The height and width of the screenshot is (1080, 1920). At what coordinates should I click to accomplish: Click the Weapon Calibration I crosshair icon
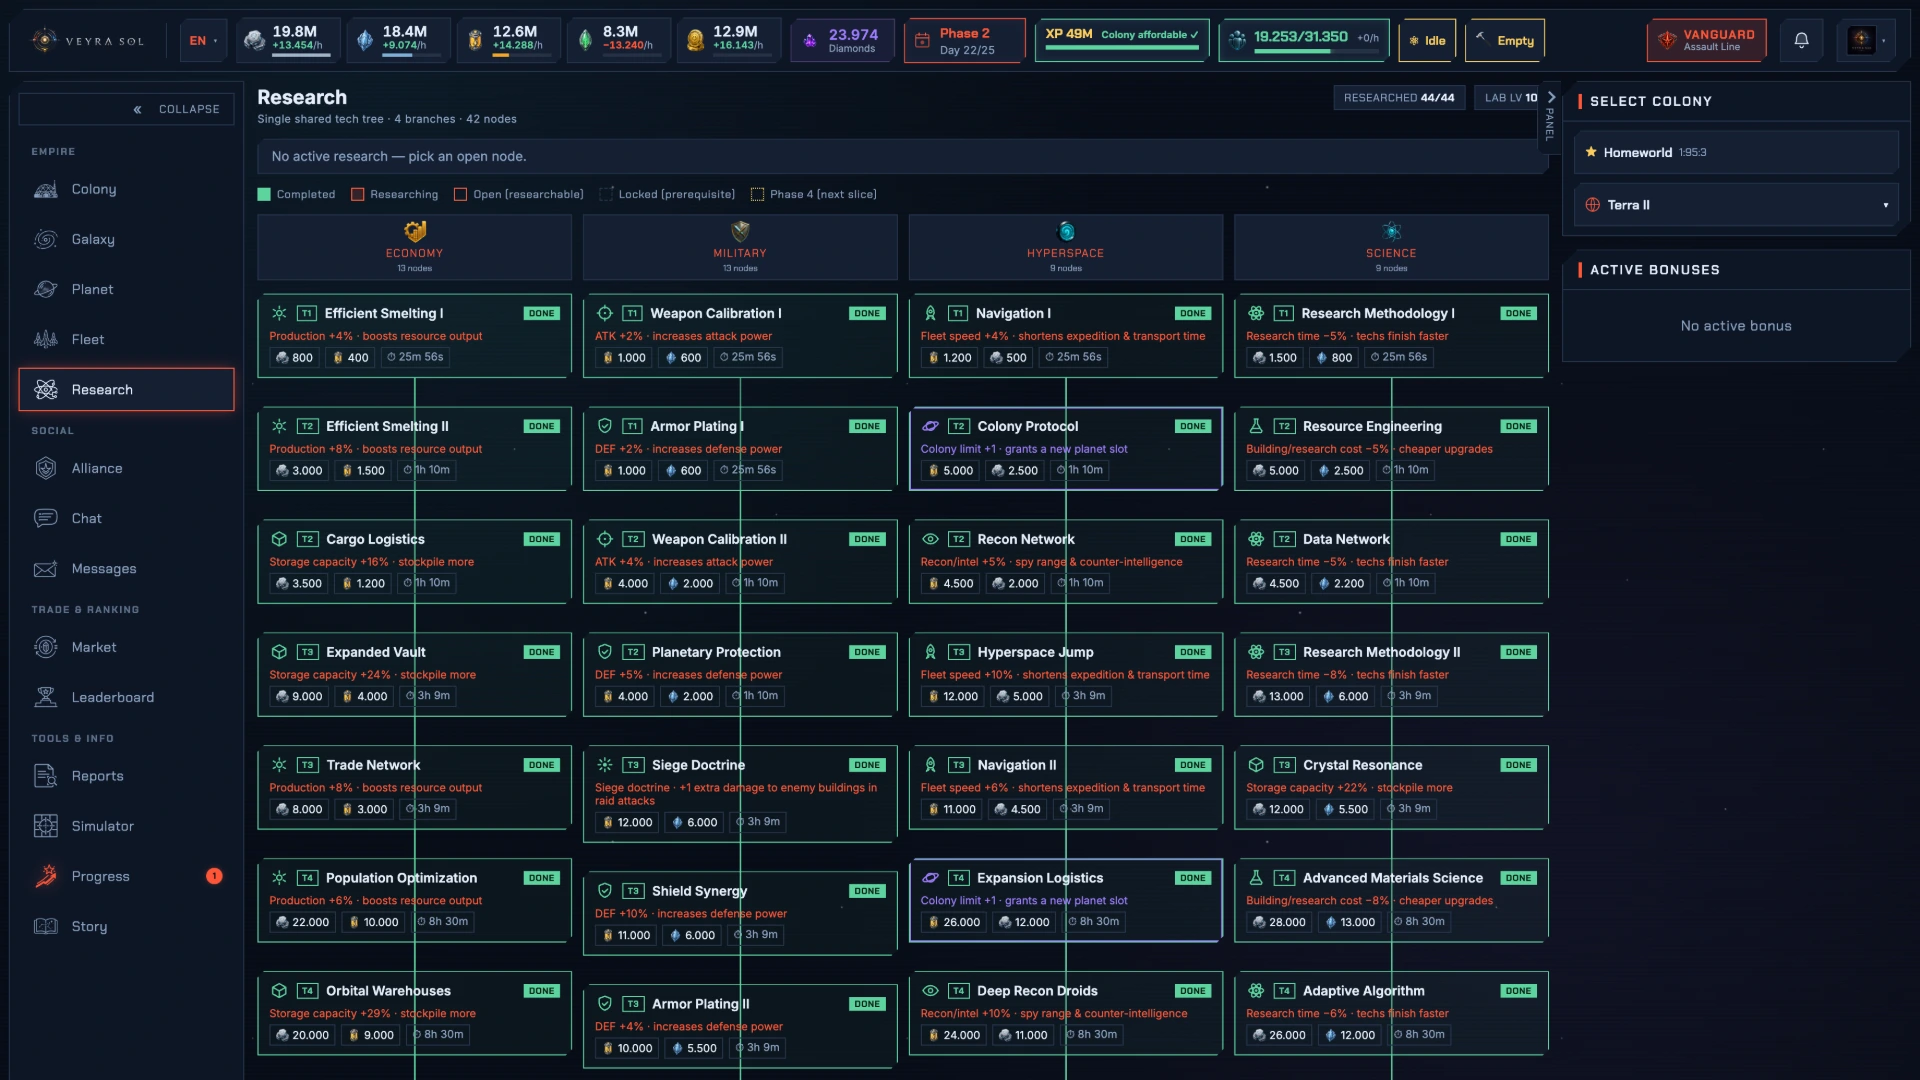point(605,314)
